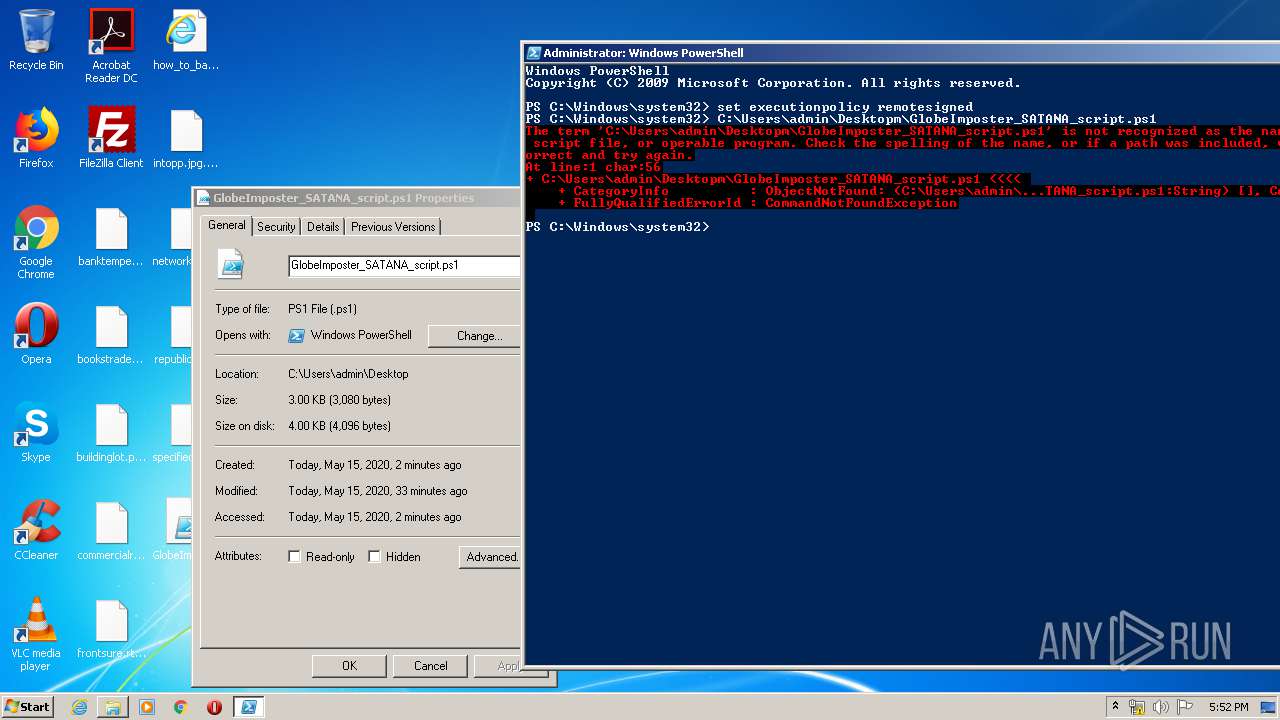Screen dimensions: 1280x720
Task: Click the network icon in system tray
Action: coord(1137,707)
